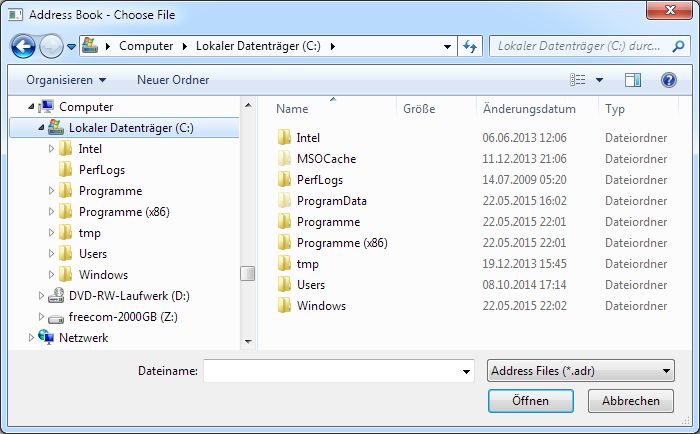The height and width of the screenshot is (434, 700).
Task: Expand the Users tree folder
Action: tap(51, 254)
